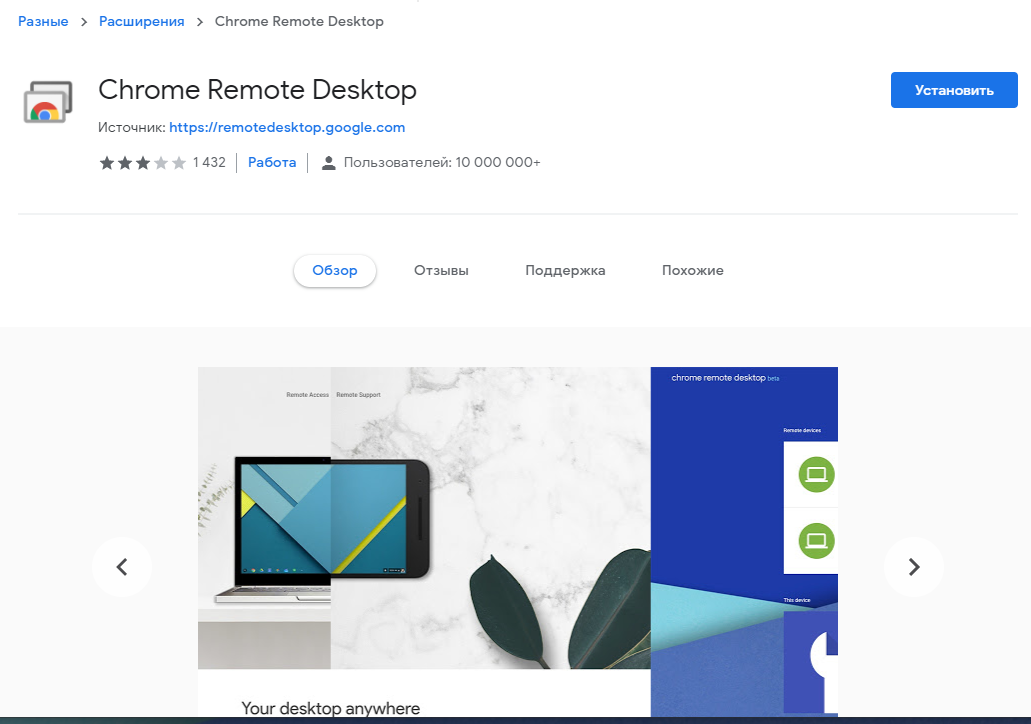The width and height of the screenshot is (1031, 724).
Task: Click the users person icon
Action: tap(328, 163)
